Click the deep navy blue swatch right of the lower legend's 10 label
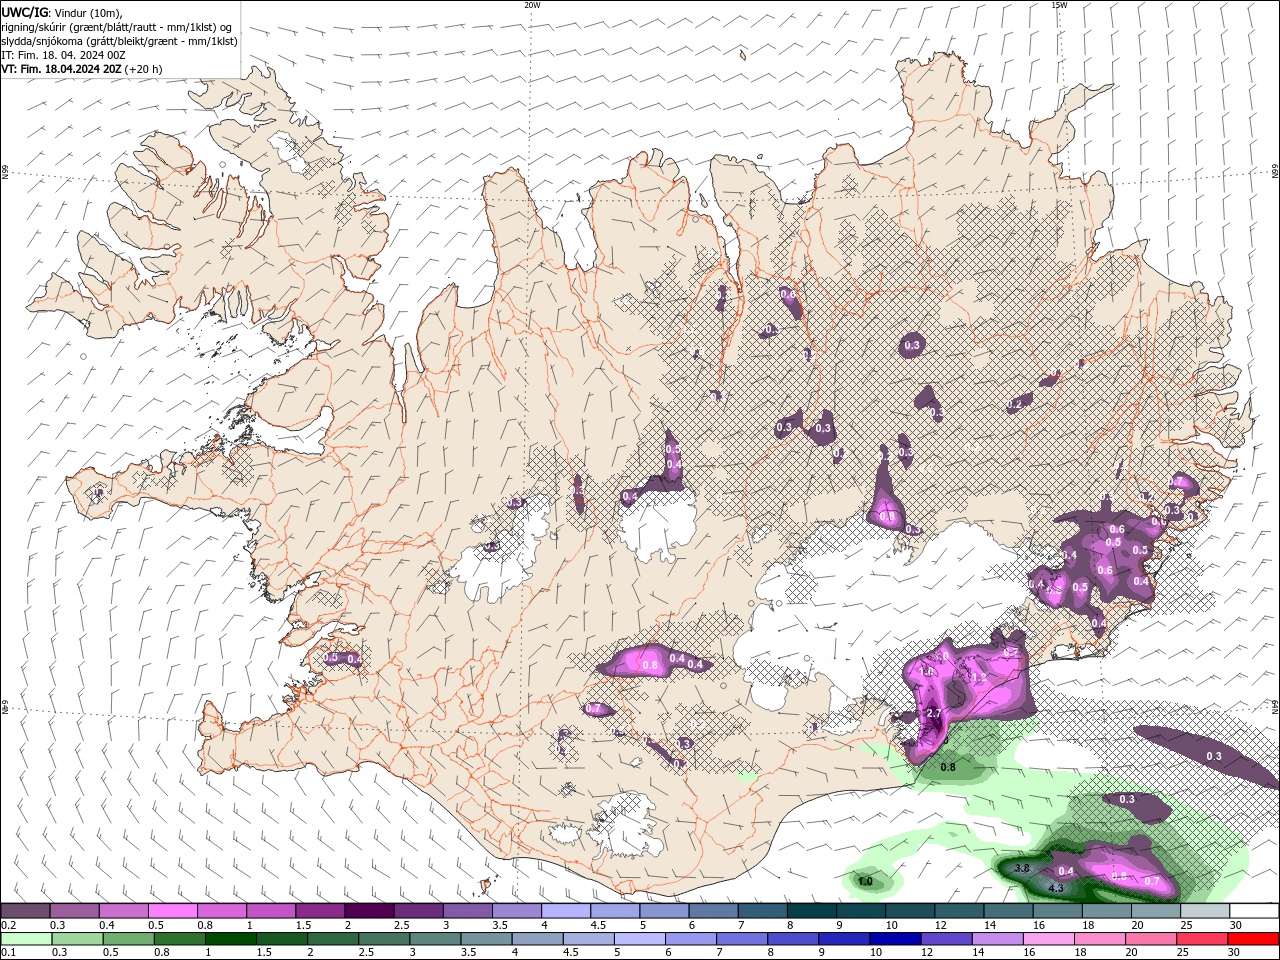Image resolution: width=1280 pixels, height=960 pixels. (894, 939)
